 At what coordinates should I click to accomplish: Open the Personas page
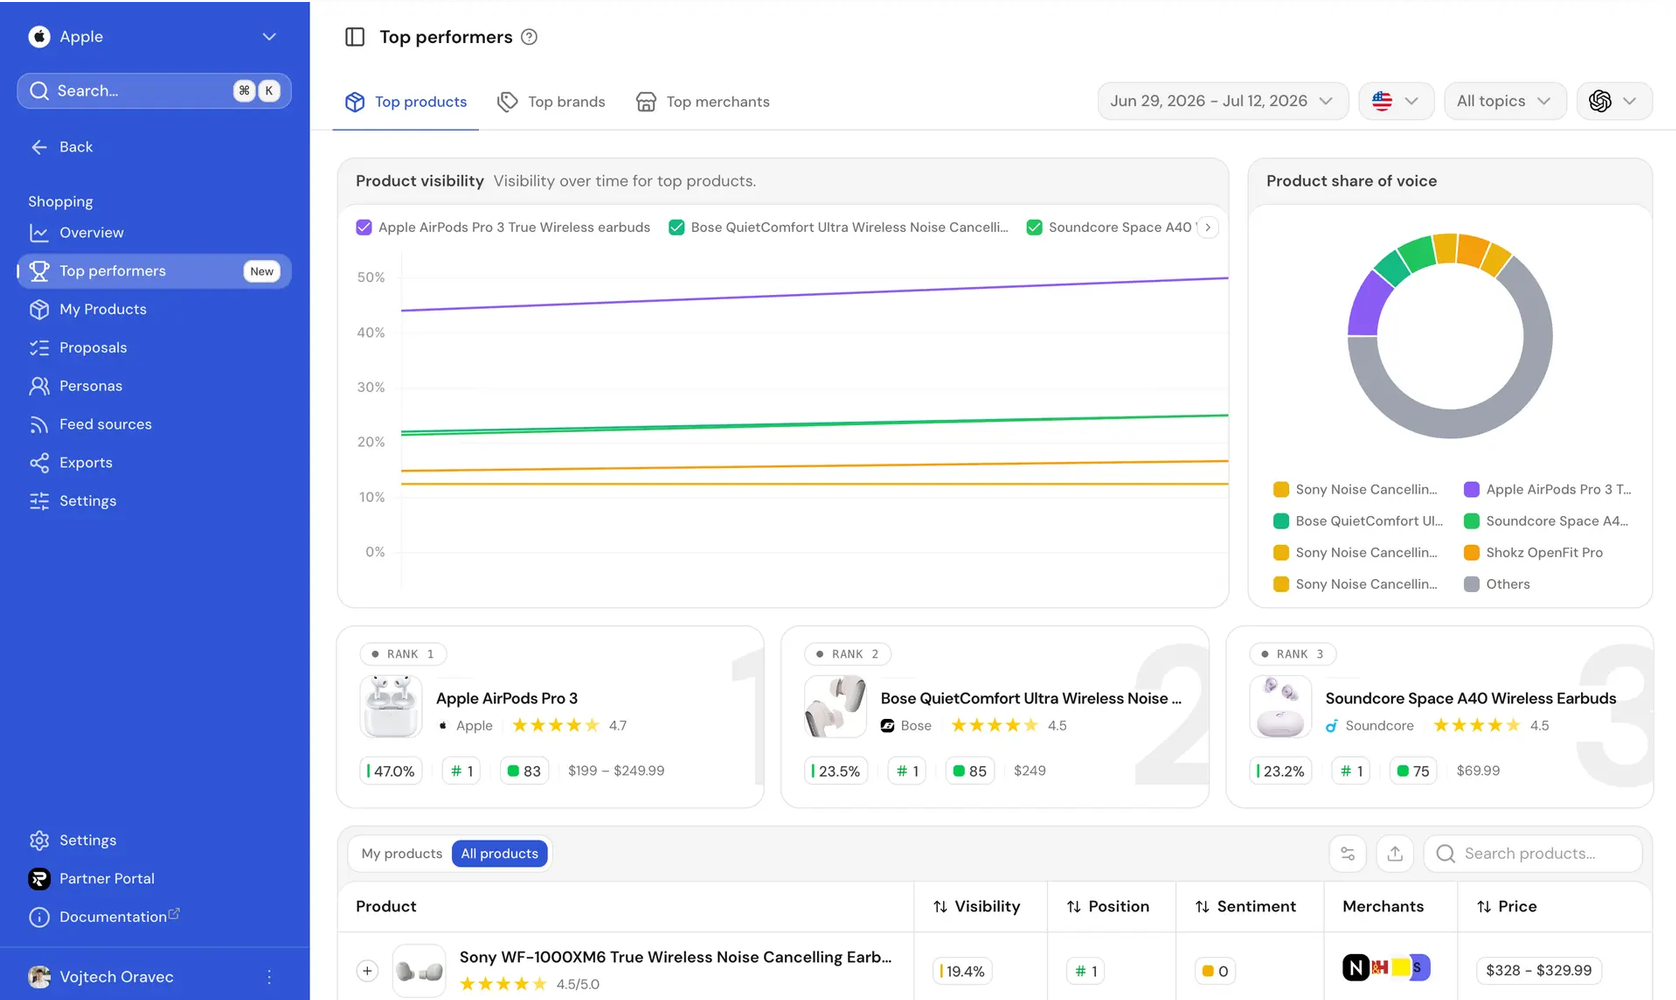pyautogui.click(x=154, y=386)
